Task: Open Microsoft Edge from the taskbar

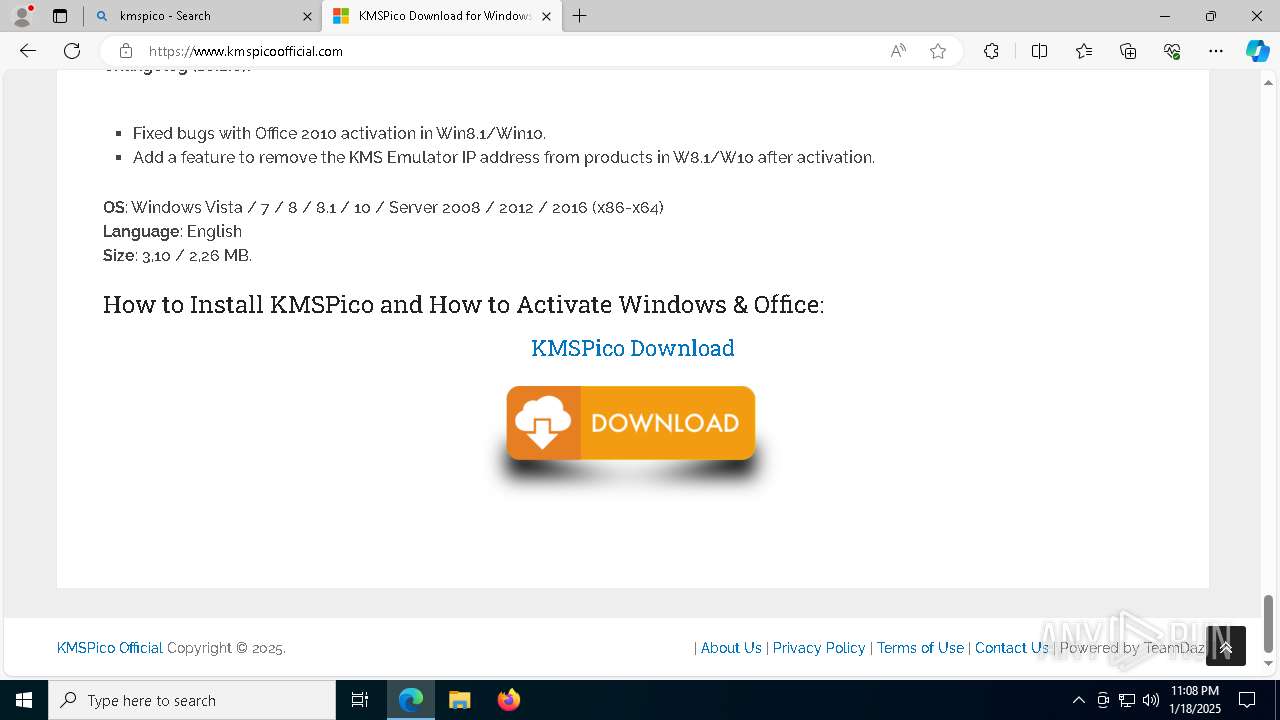Action: pyautogui.click(x=411, y=700)
